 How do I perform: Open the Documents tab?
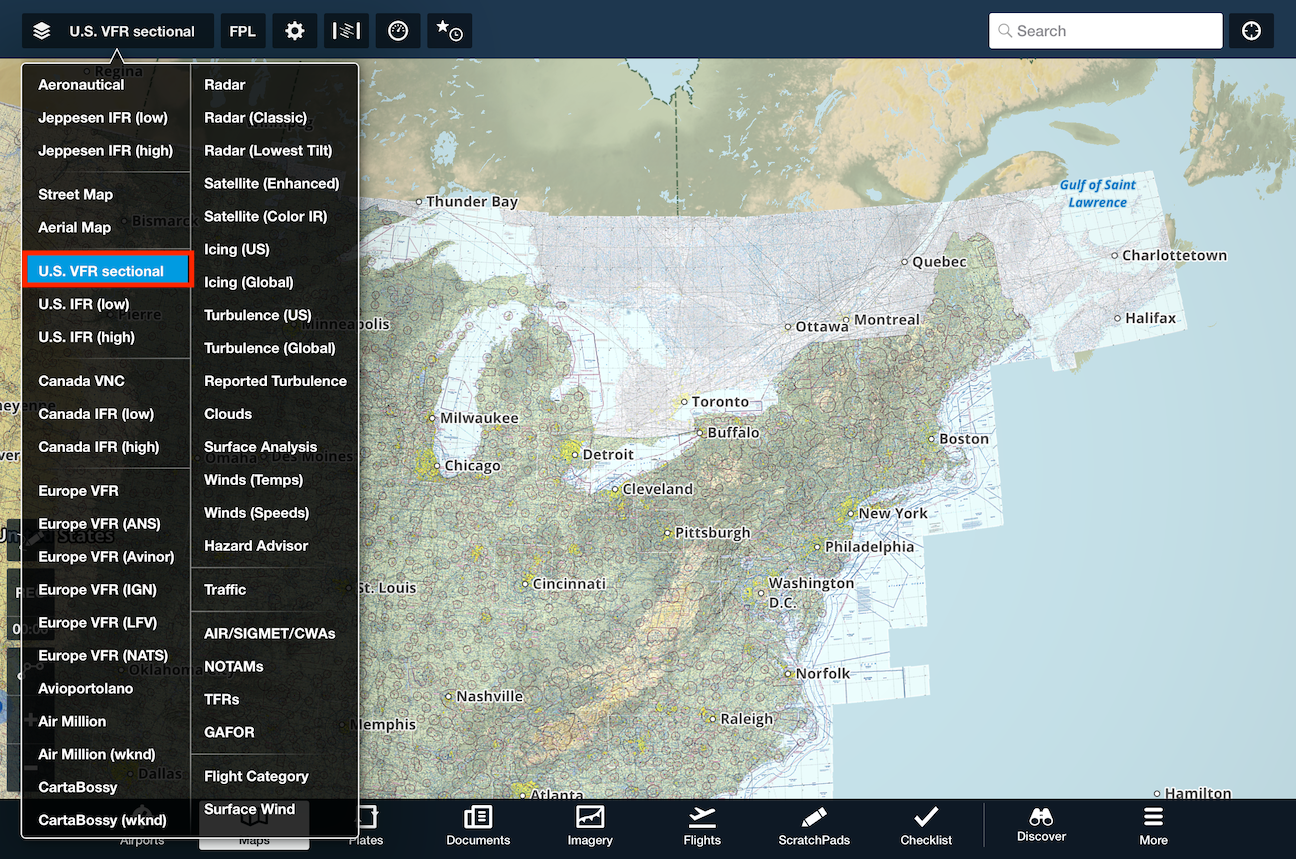(x=478, y=826)
